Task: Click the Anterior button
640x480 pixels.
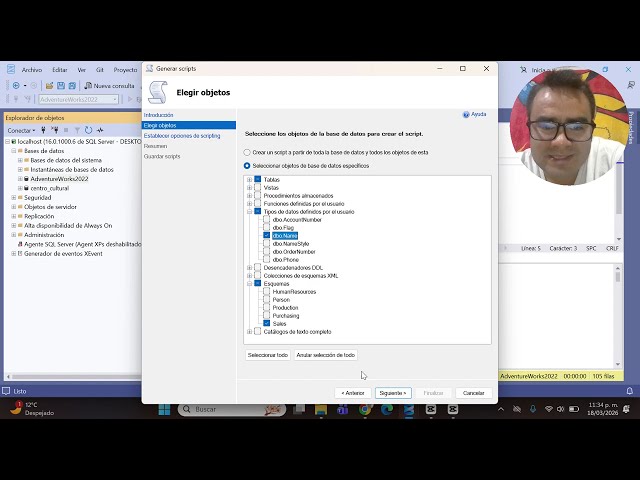Action: click(x=353, y=393)
